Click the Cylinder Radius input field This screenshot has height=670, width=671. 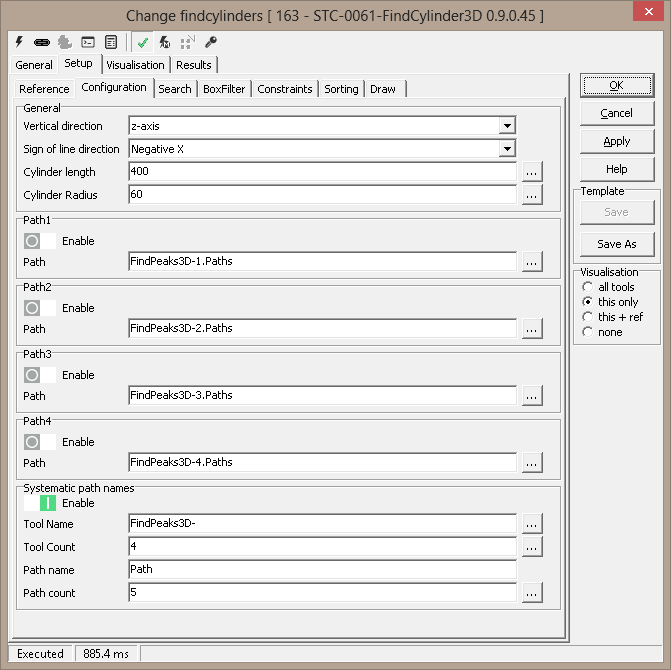(x=322, y=195)
